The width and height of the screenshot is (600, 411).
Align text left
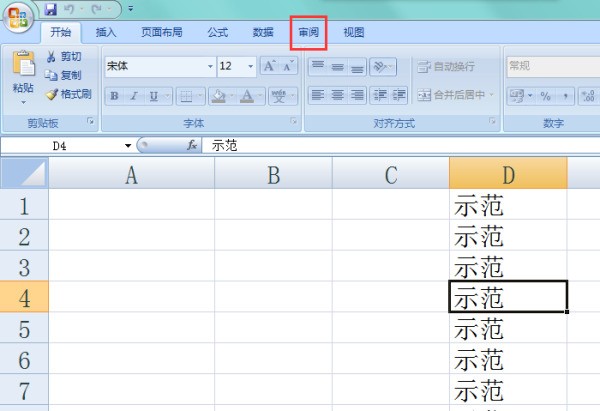[318, 95]
